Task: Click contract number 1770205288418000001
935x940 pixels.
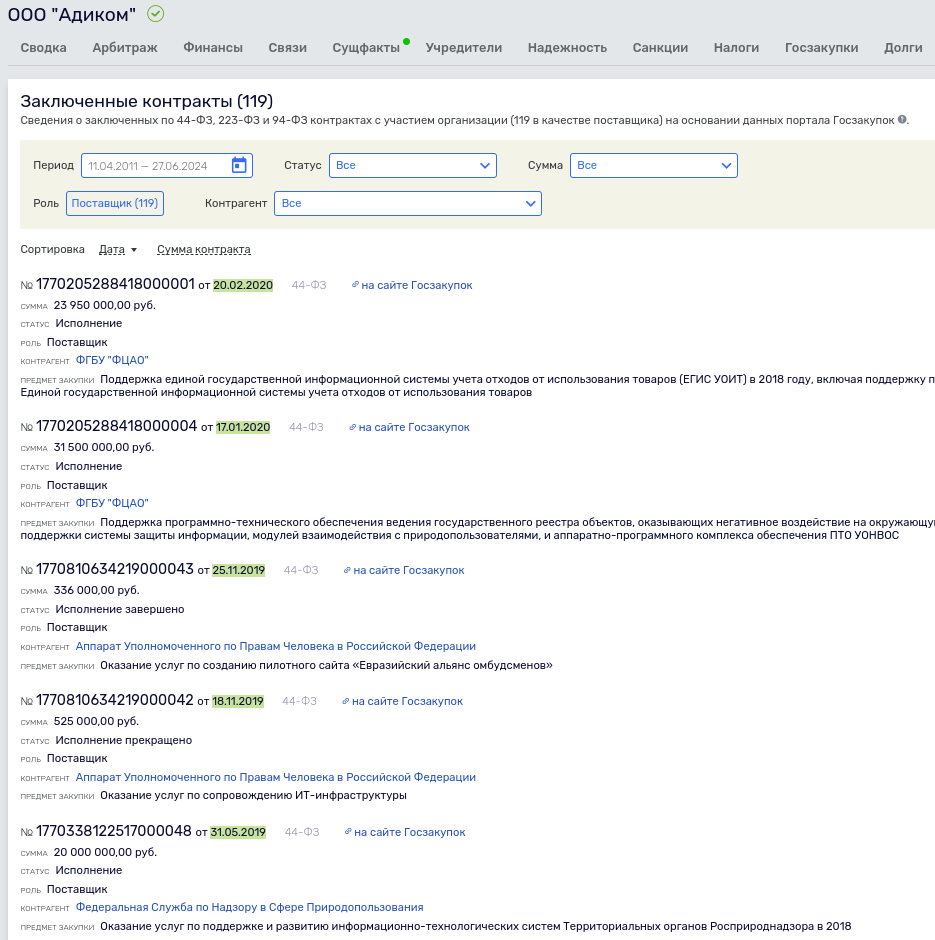Action: (115, 284)
